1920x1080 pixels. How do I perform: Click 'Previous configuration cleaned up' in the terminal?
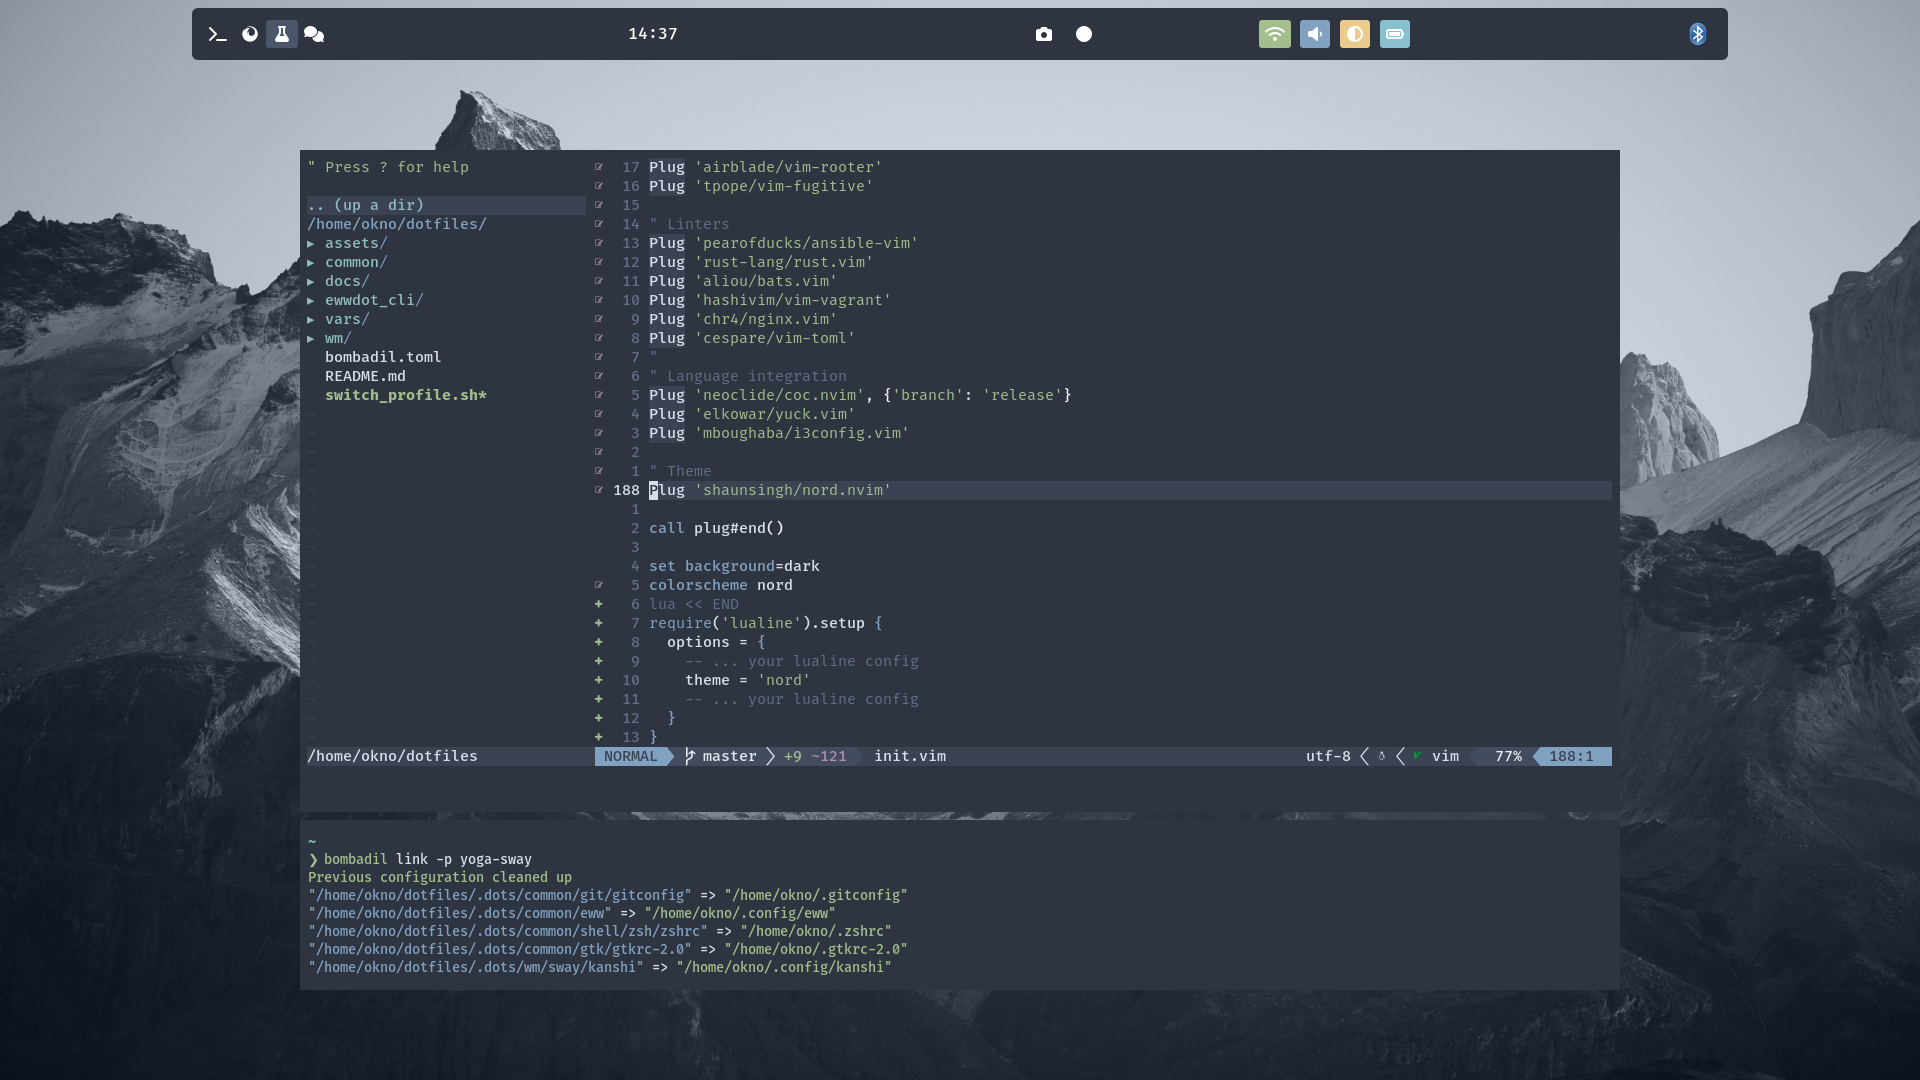440,877
